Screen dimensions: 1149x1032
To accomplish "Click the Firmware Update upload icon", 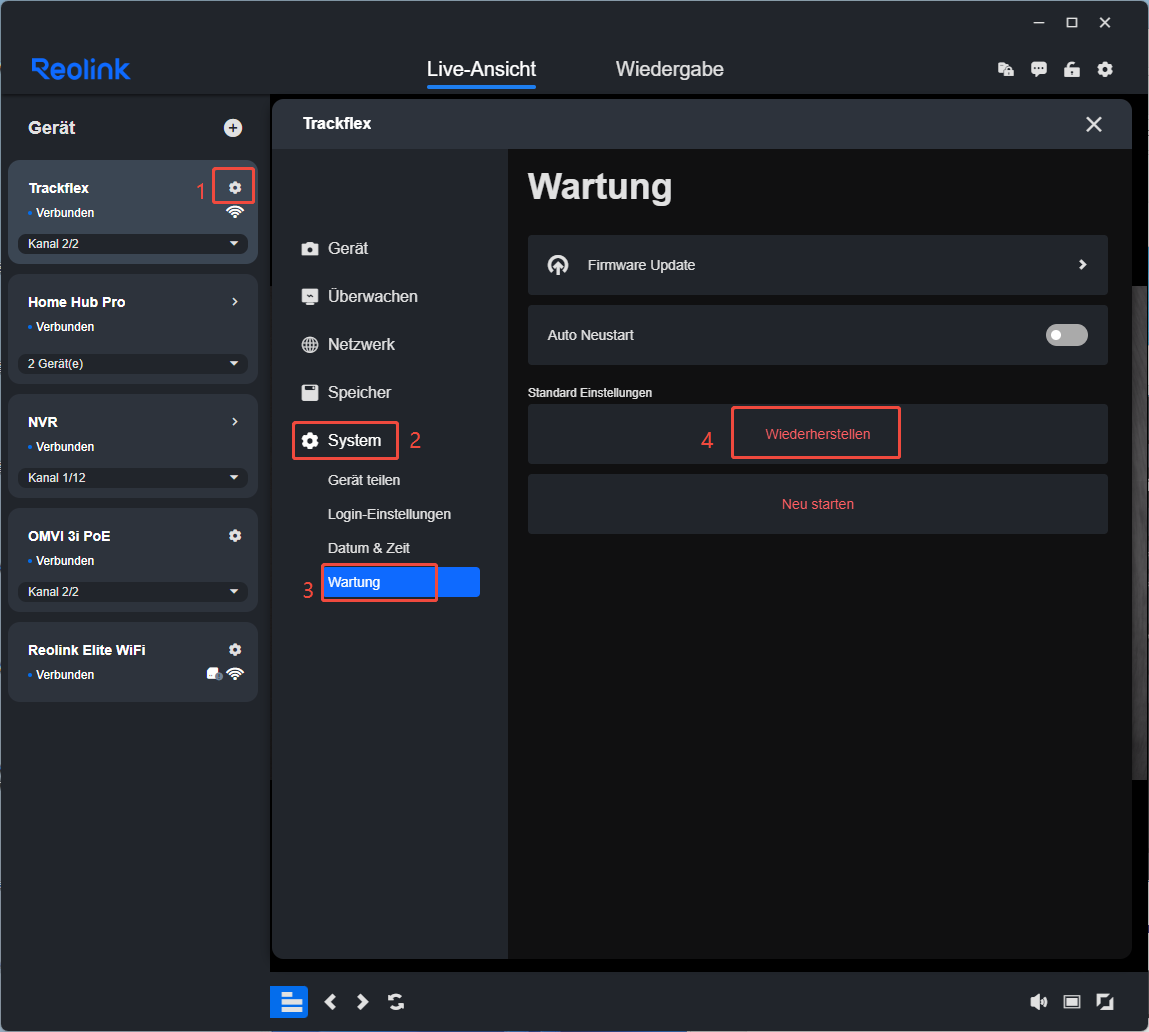I will click(x=558, y=265).
